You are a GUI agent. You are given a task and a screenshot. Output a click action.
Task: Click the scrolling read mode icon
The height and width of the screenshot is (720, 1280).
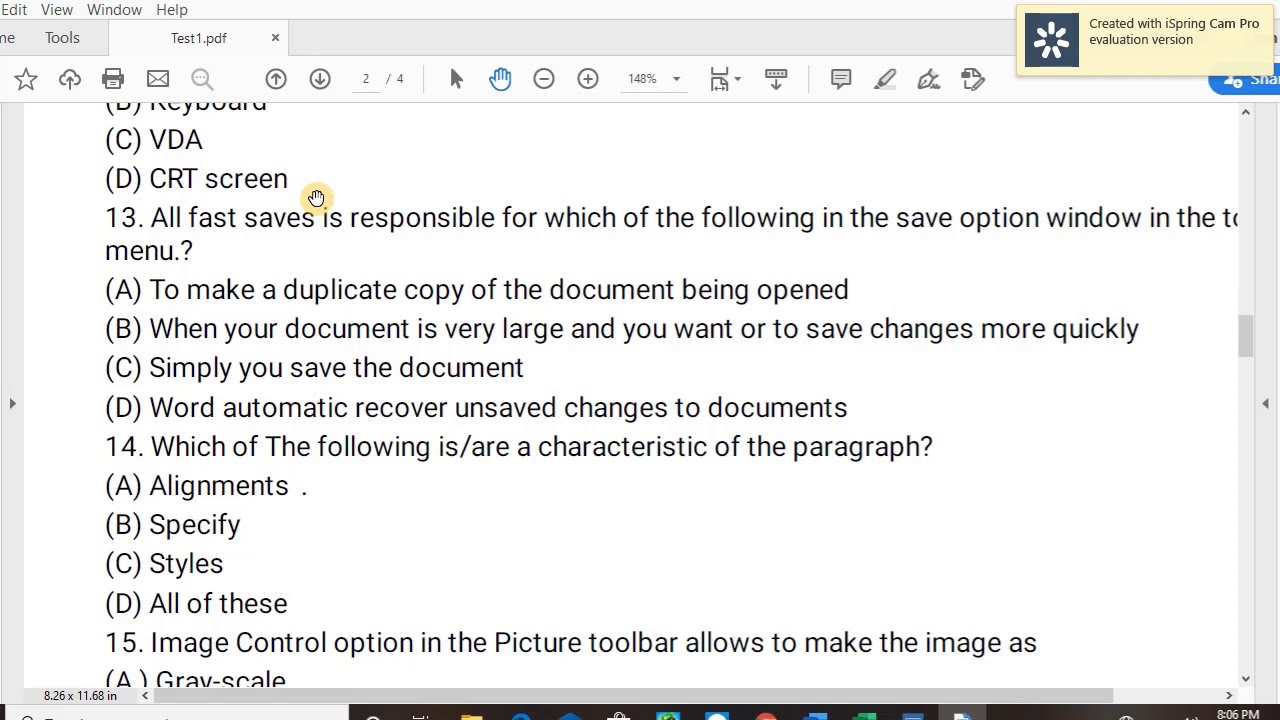point(776,79)
